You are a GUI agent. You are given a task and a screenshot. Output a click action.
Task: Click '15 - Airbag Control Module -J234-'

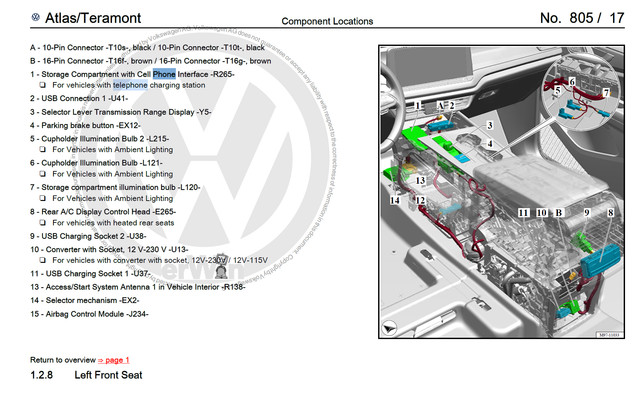pyautogui.click(x=89, y=314)
